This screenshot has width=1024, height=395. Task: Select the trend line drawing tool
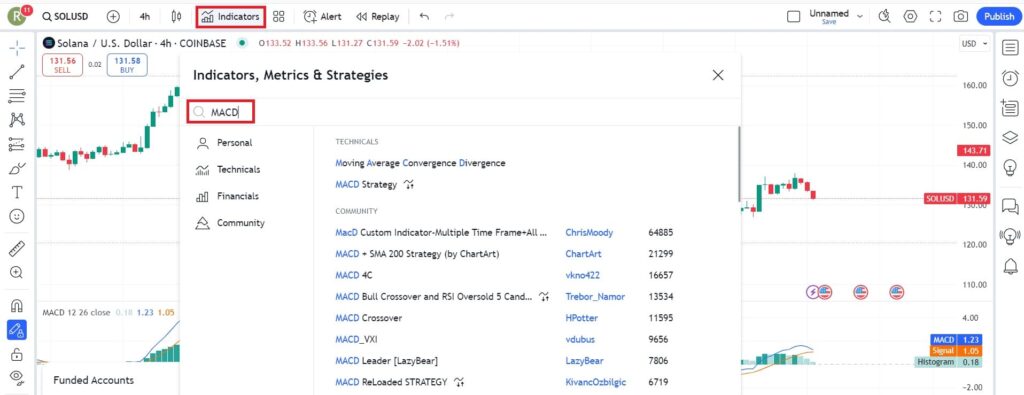[x=17, y=71]
